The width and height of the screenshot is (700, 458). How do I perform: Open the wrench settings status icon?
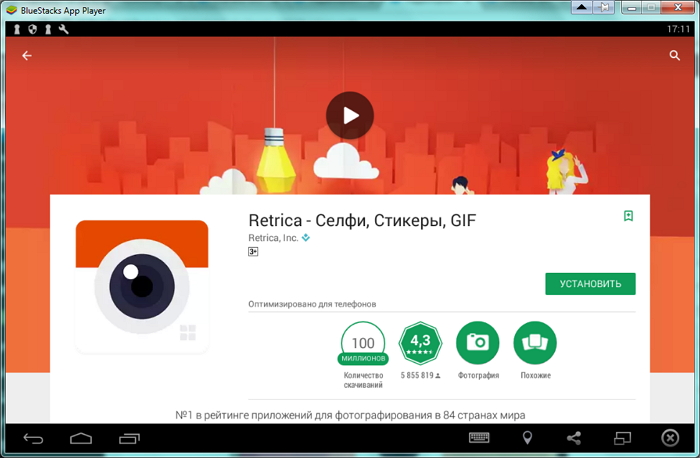pyautogui.click(x=63, y=29)
